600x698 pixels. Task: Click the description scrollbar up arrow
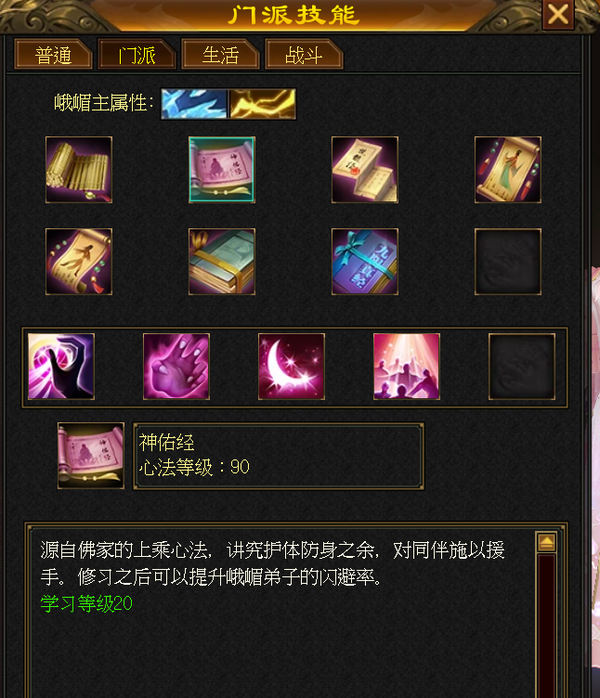click(x=546, y=542)
